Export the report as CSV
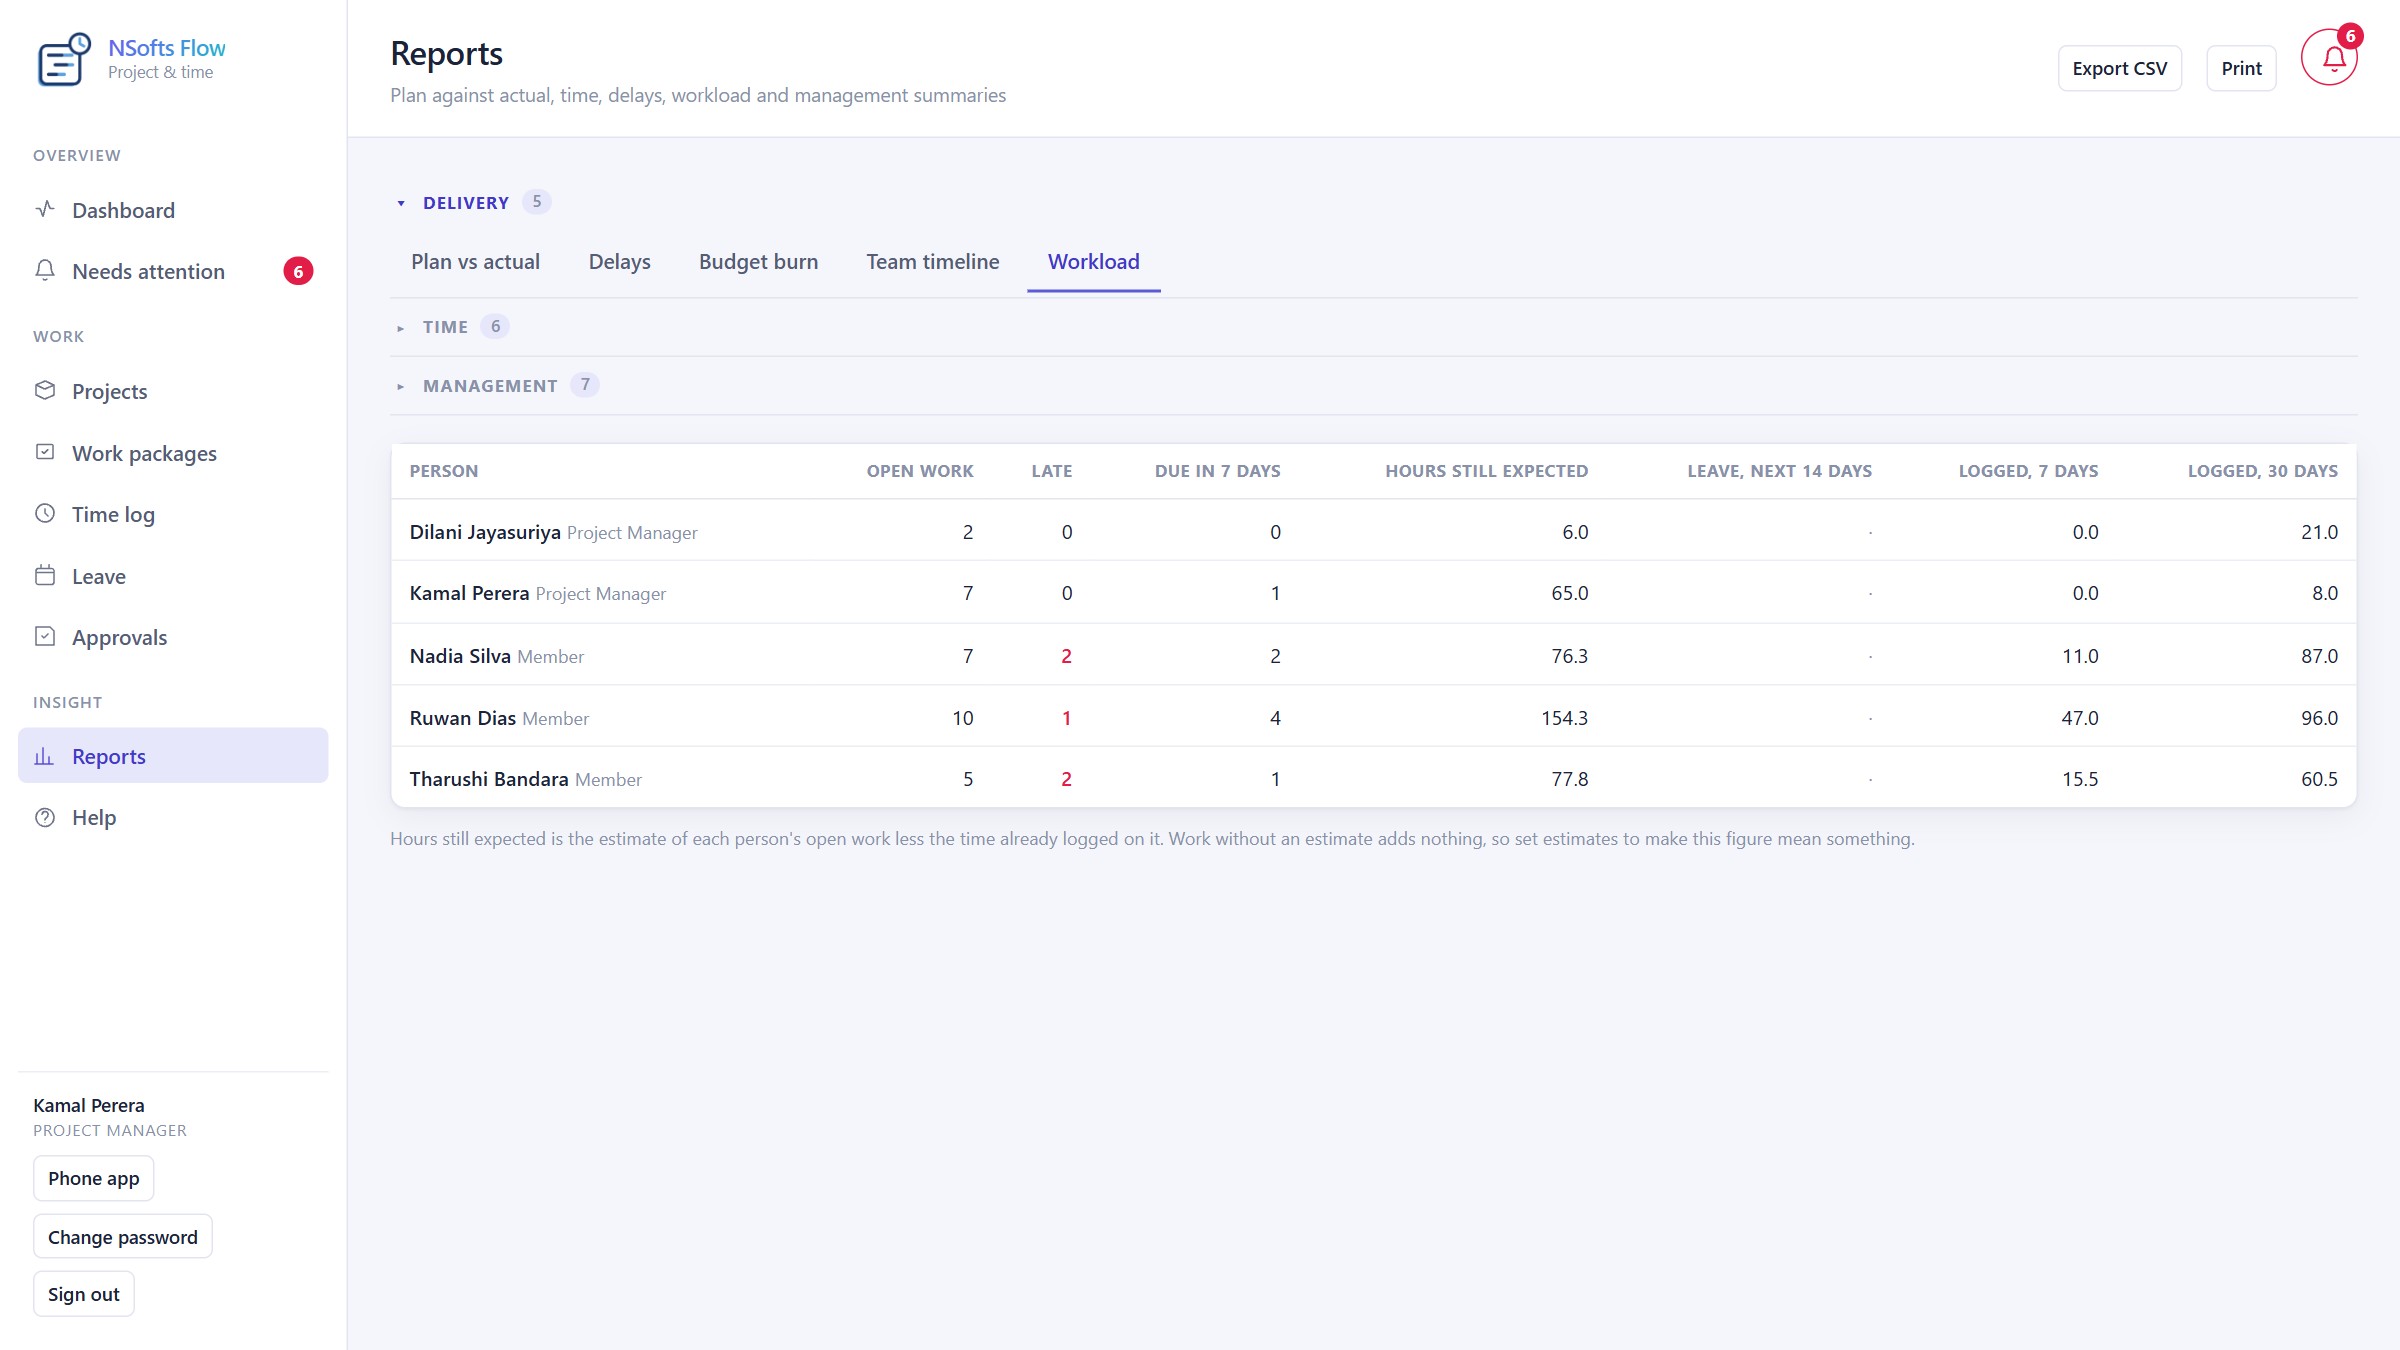 point(2119,68)
